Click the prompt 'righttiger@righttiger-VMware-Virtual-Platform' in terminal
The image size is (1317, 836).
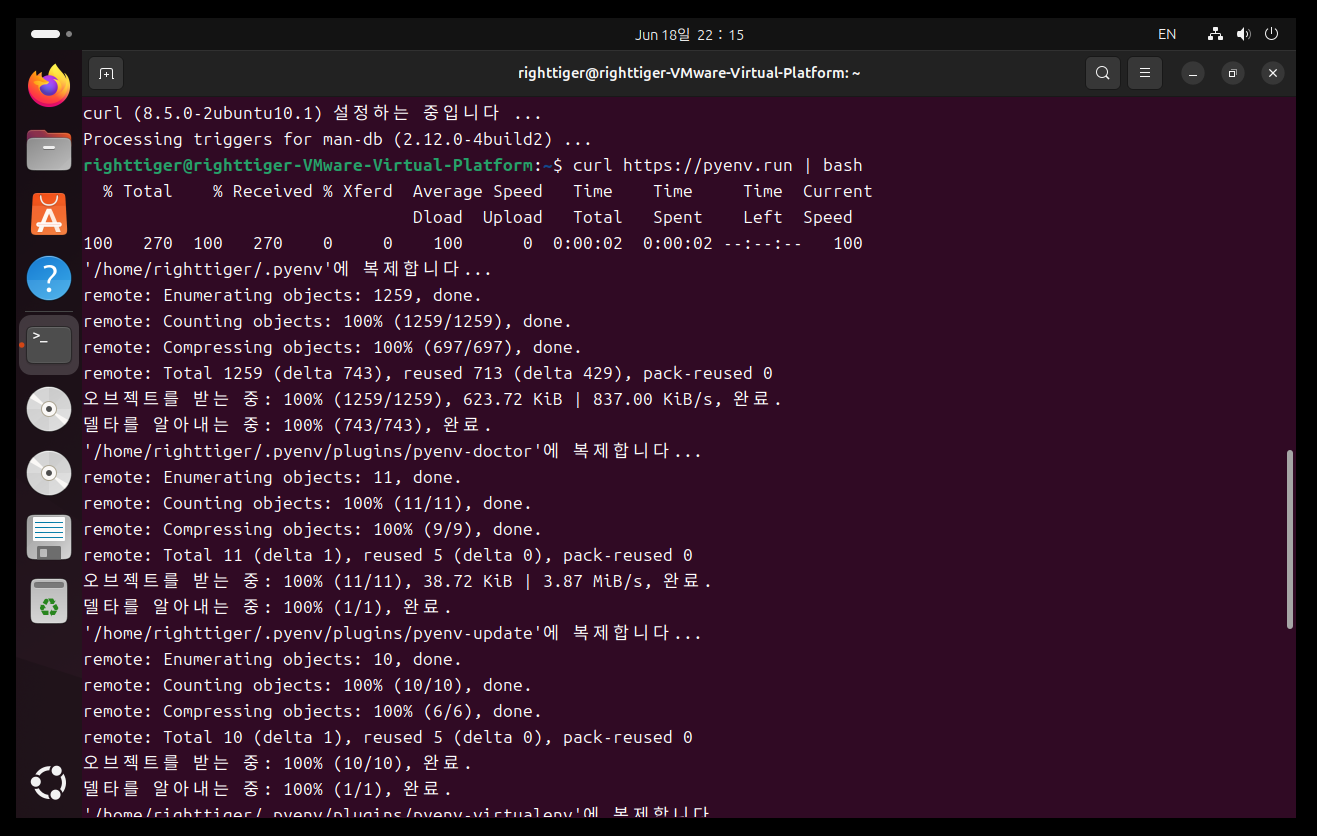(x=308, y=165)
